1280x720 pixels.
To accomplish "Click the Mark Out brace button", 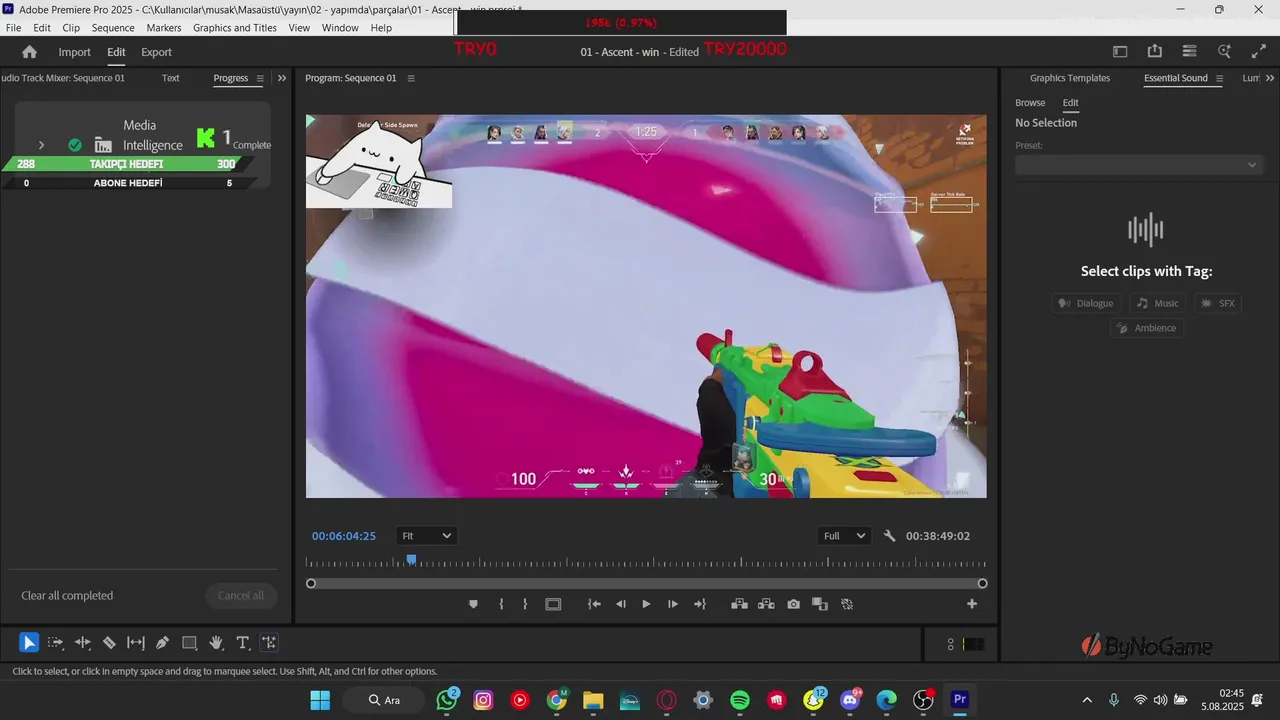I will click(525, 604).
